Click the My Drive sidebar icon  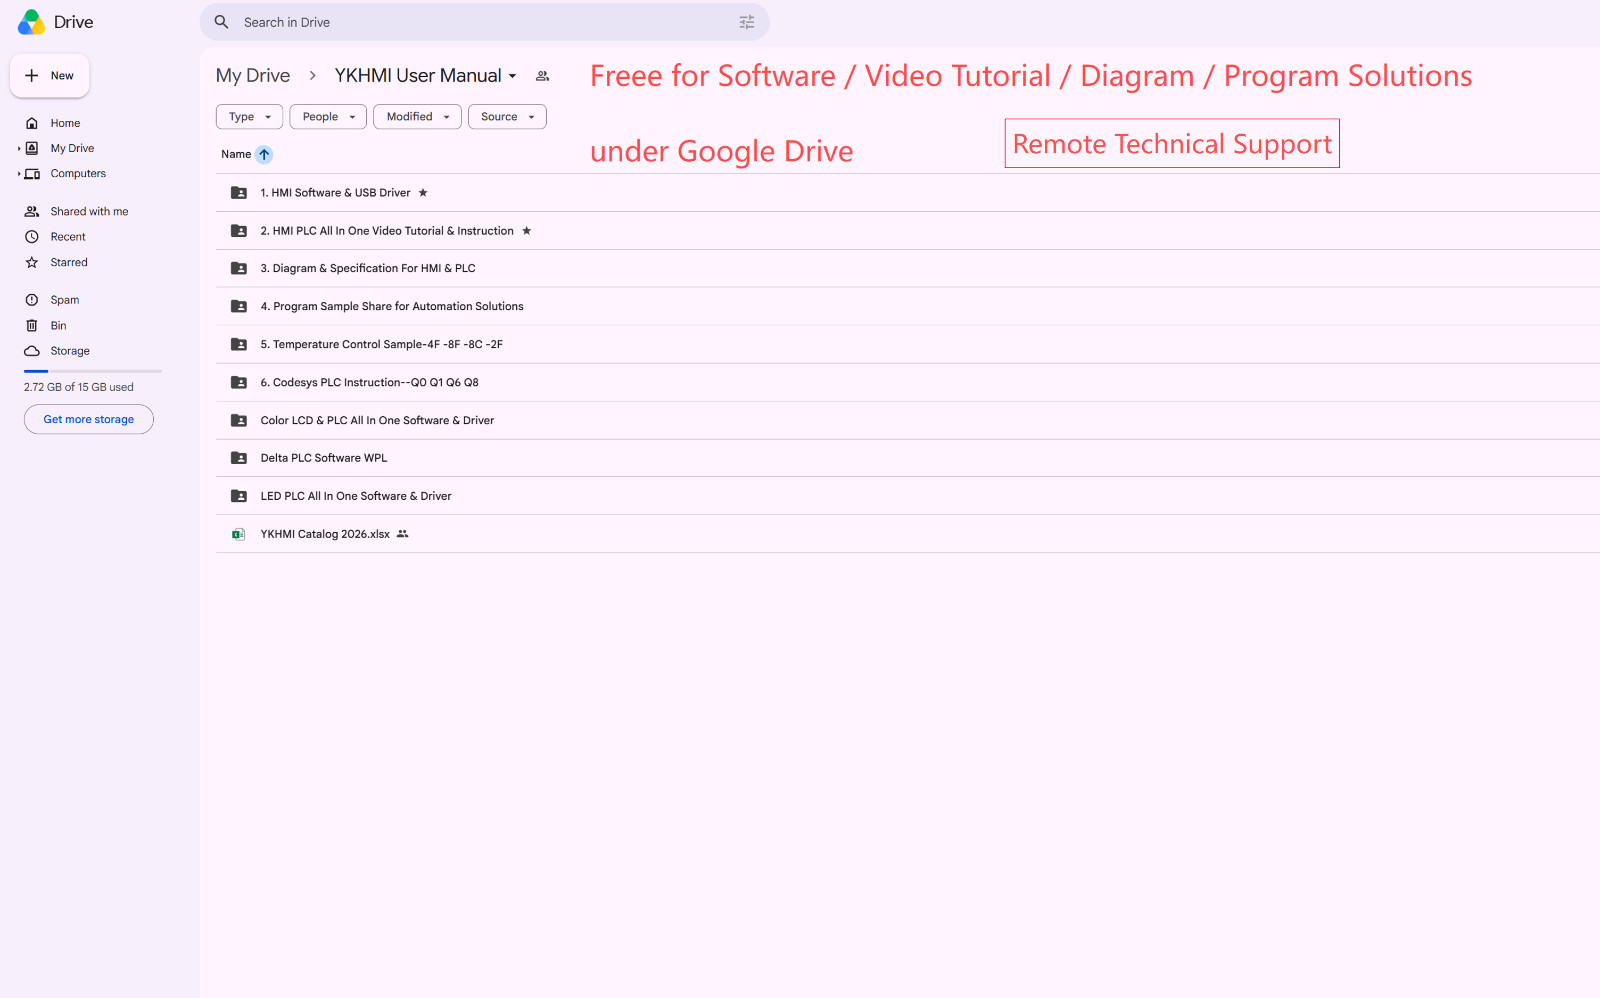[x=32, y=148]
